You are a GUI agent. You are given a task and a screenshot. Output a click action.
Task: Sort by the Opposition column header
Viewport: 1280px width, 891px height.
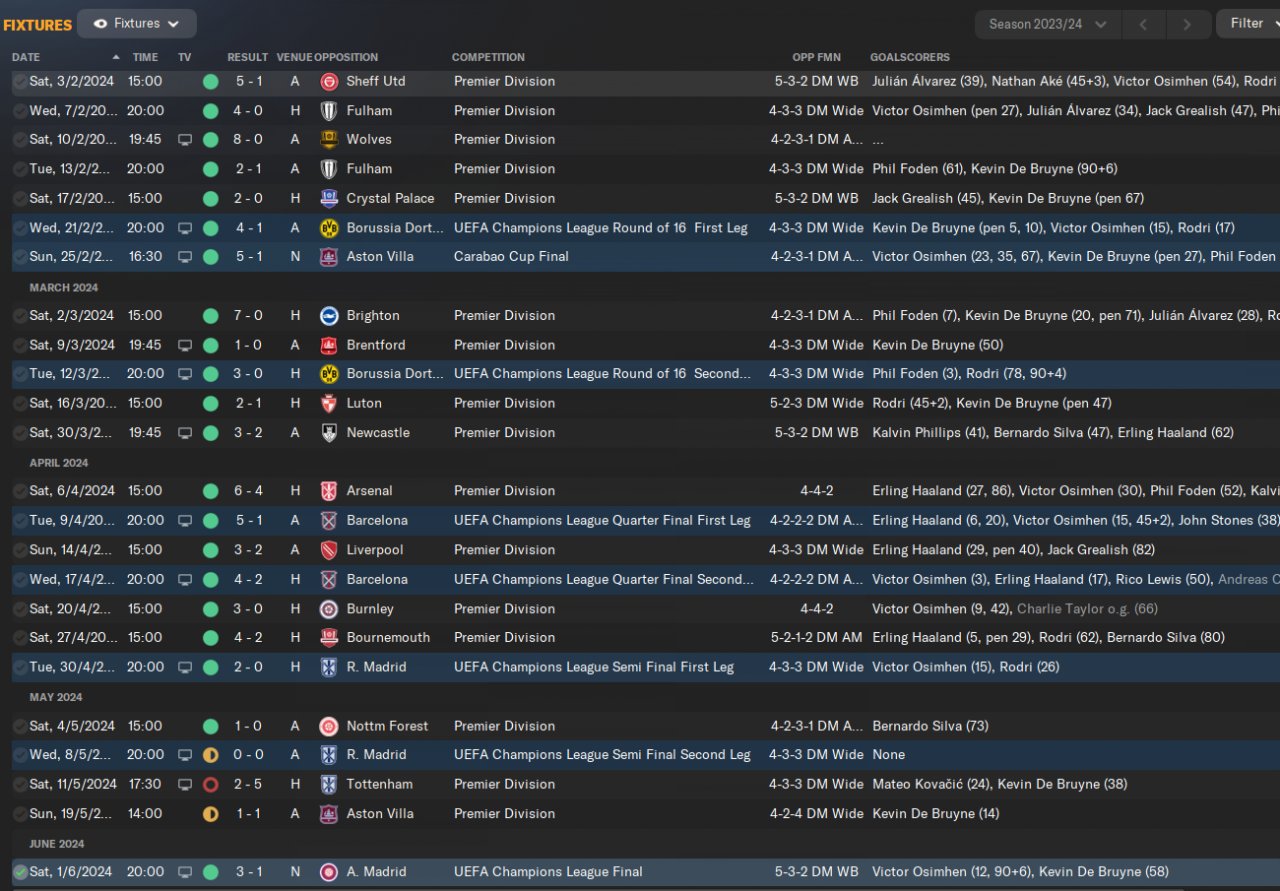347,57
